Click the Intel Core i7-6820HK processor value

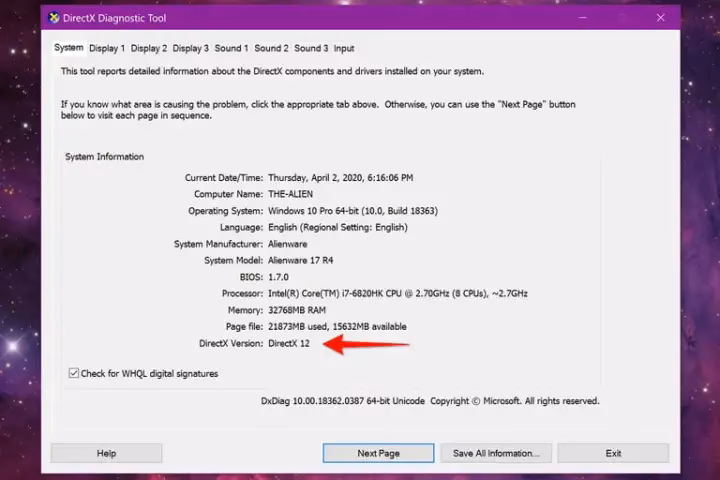point(398,293)
